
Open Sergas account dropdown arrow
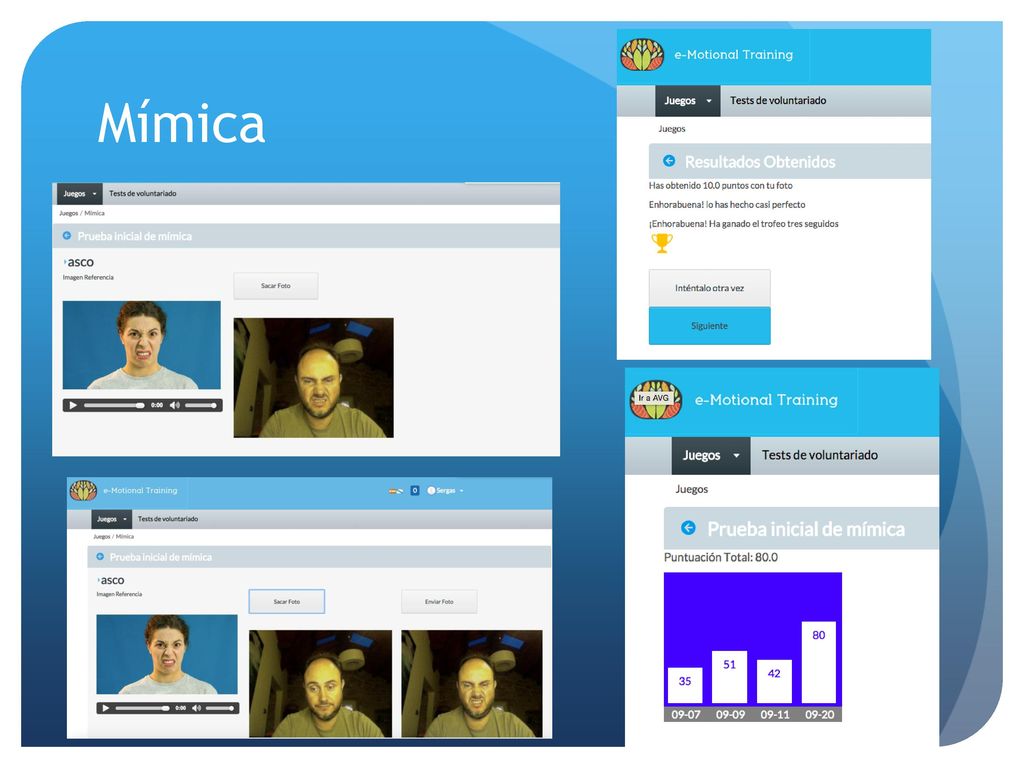pos(462,490)
